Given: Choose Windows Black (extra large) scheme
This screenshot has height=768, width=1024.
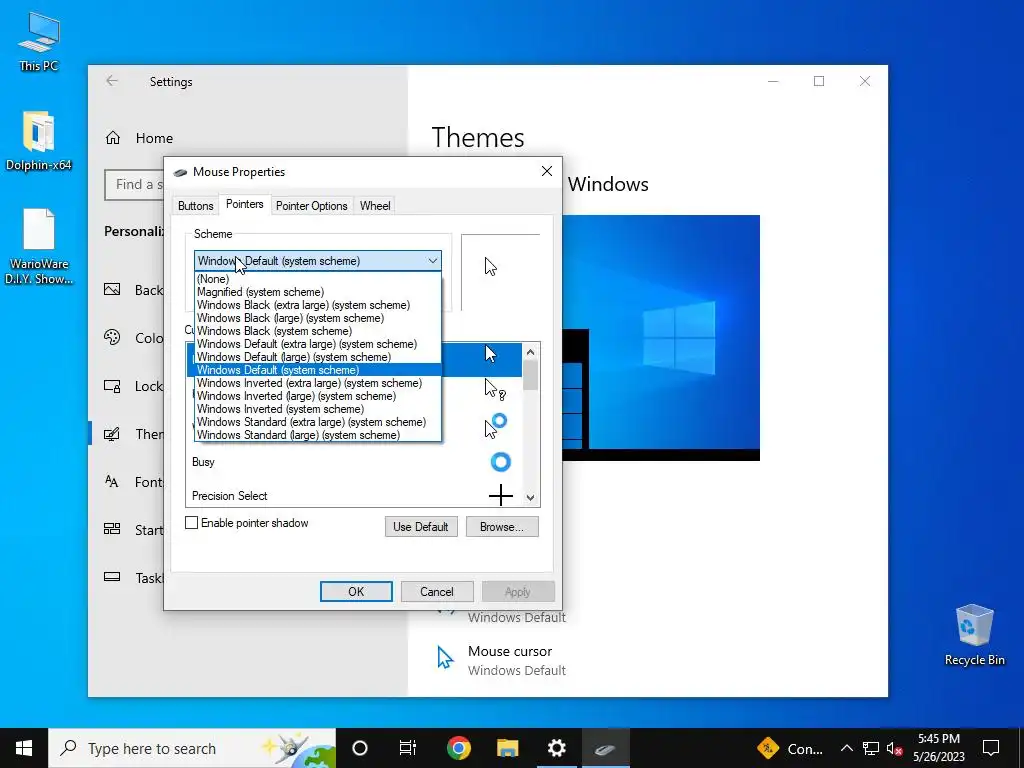Looking at the screenshot, I should point(318,305).
